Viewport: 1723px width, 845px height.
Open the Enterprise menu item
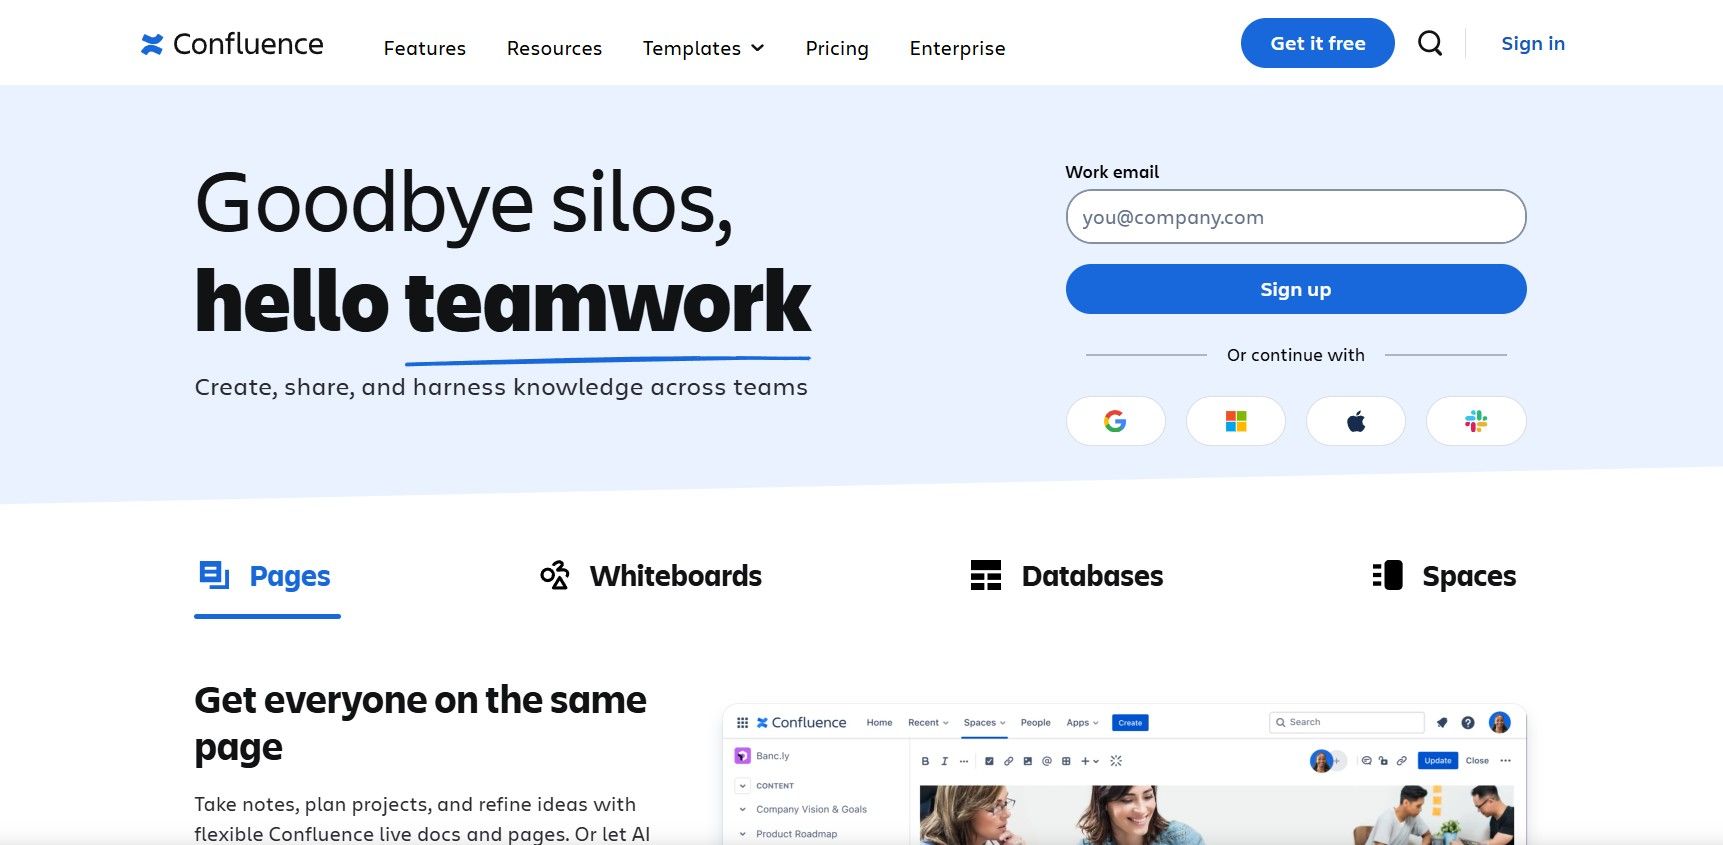tap(957, 48)
